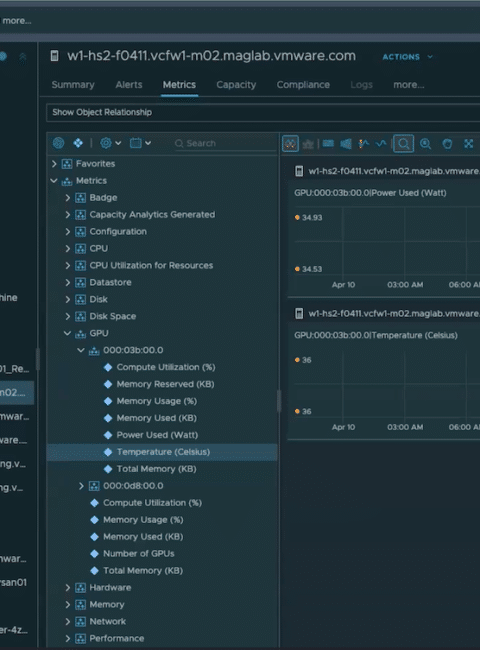Screen dimensions: 480x650
Task: Open the gear settings menu in the tree toolbar
Action: pyautogui.click(x=110, y=143)
